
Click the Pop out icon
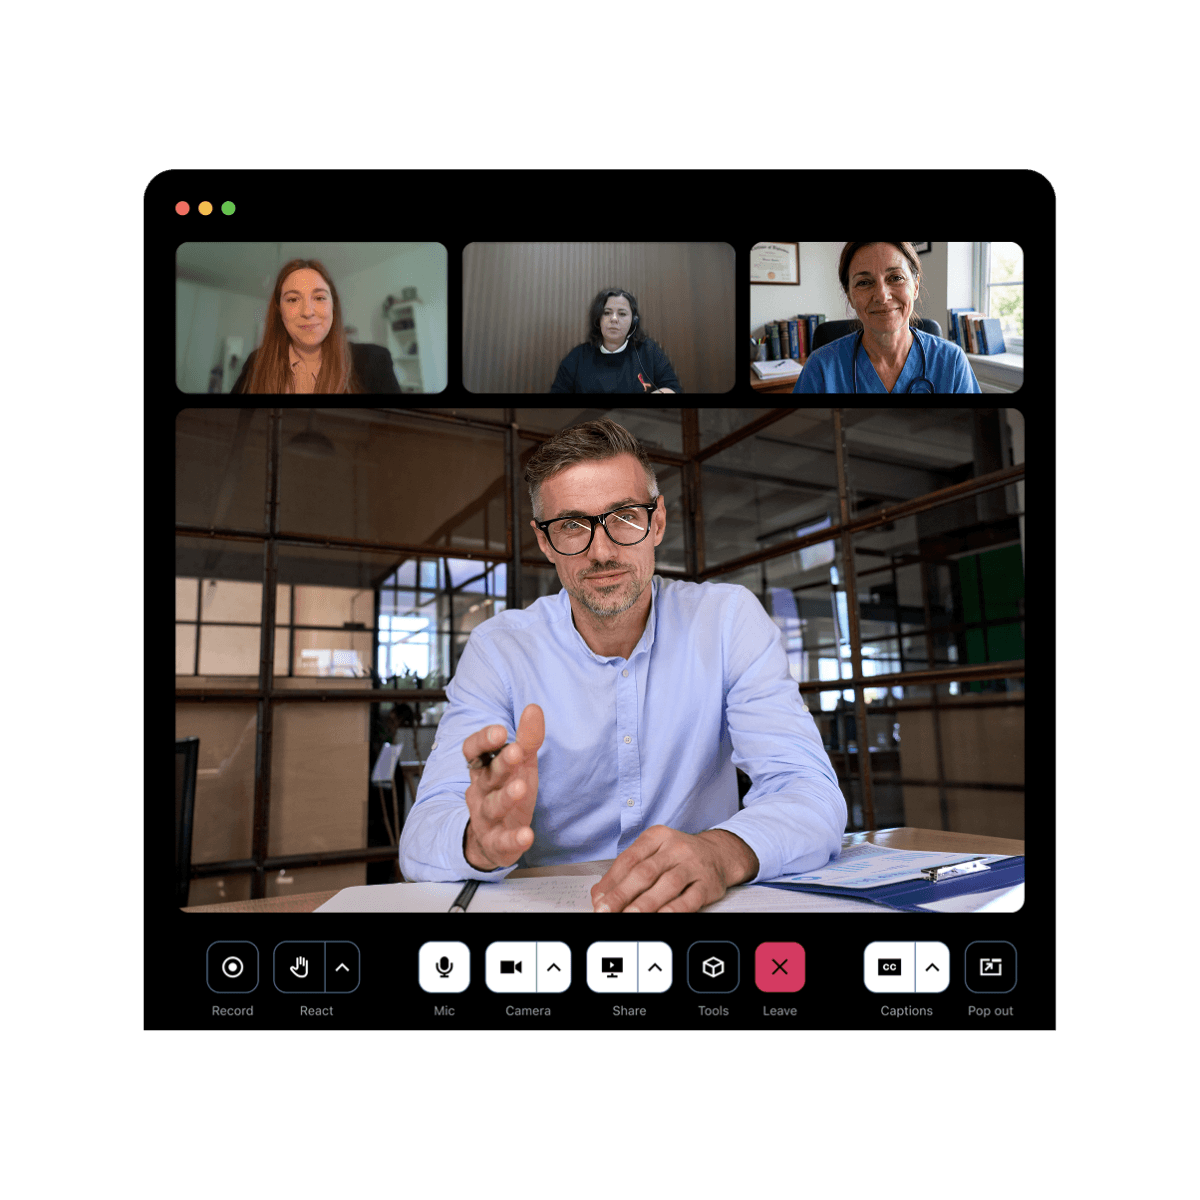990,966
